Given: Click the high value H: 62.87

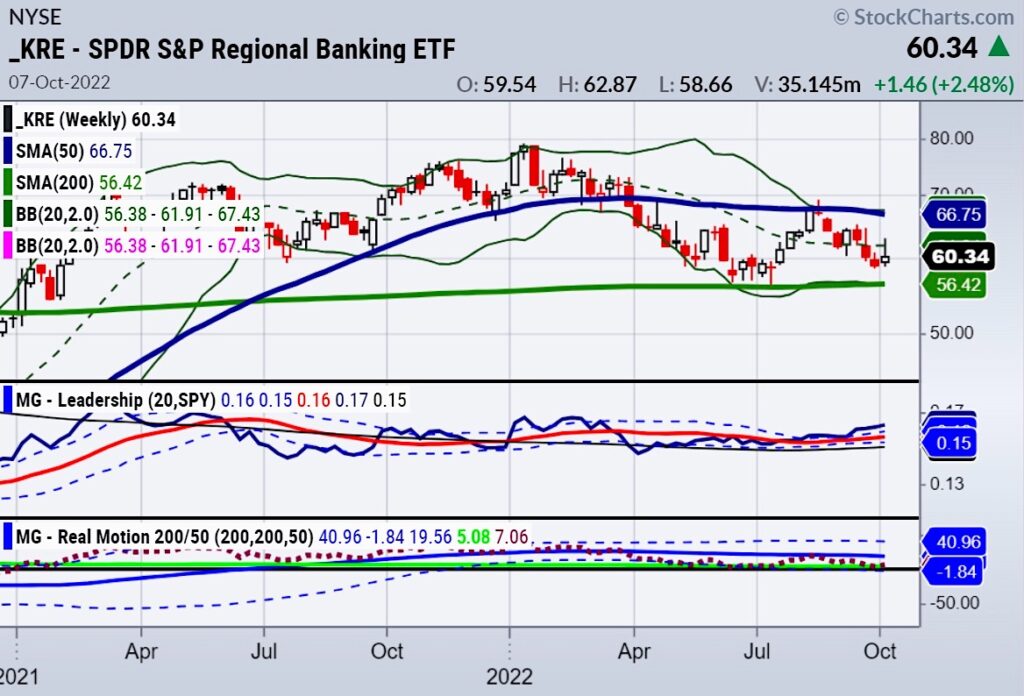Looking at the screenshot, I should pos(598,84).
